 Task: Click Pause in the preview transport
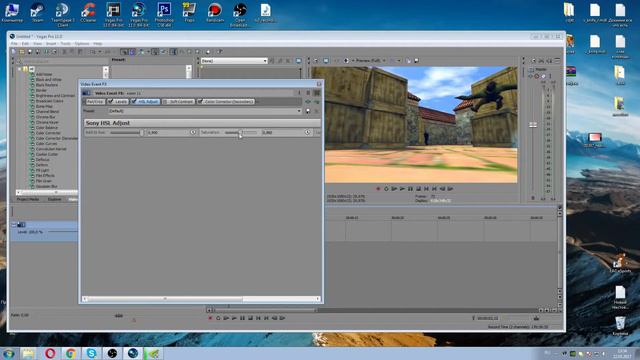pos(410,189)
